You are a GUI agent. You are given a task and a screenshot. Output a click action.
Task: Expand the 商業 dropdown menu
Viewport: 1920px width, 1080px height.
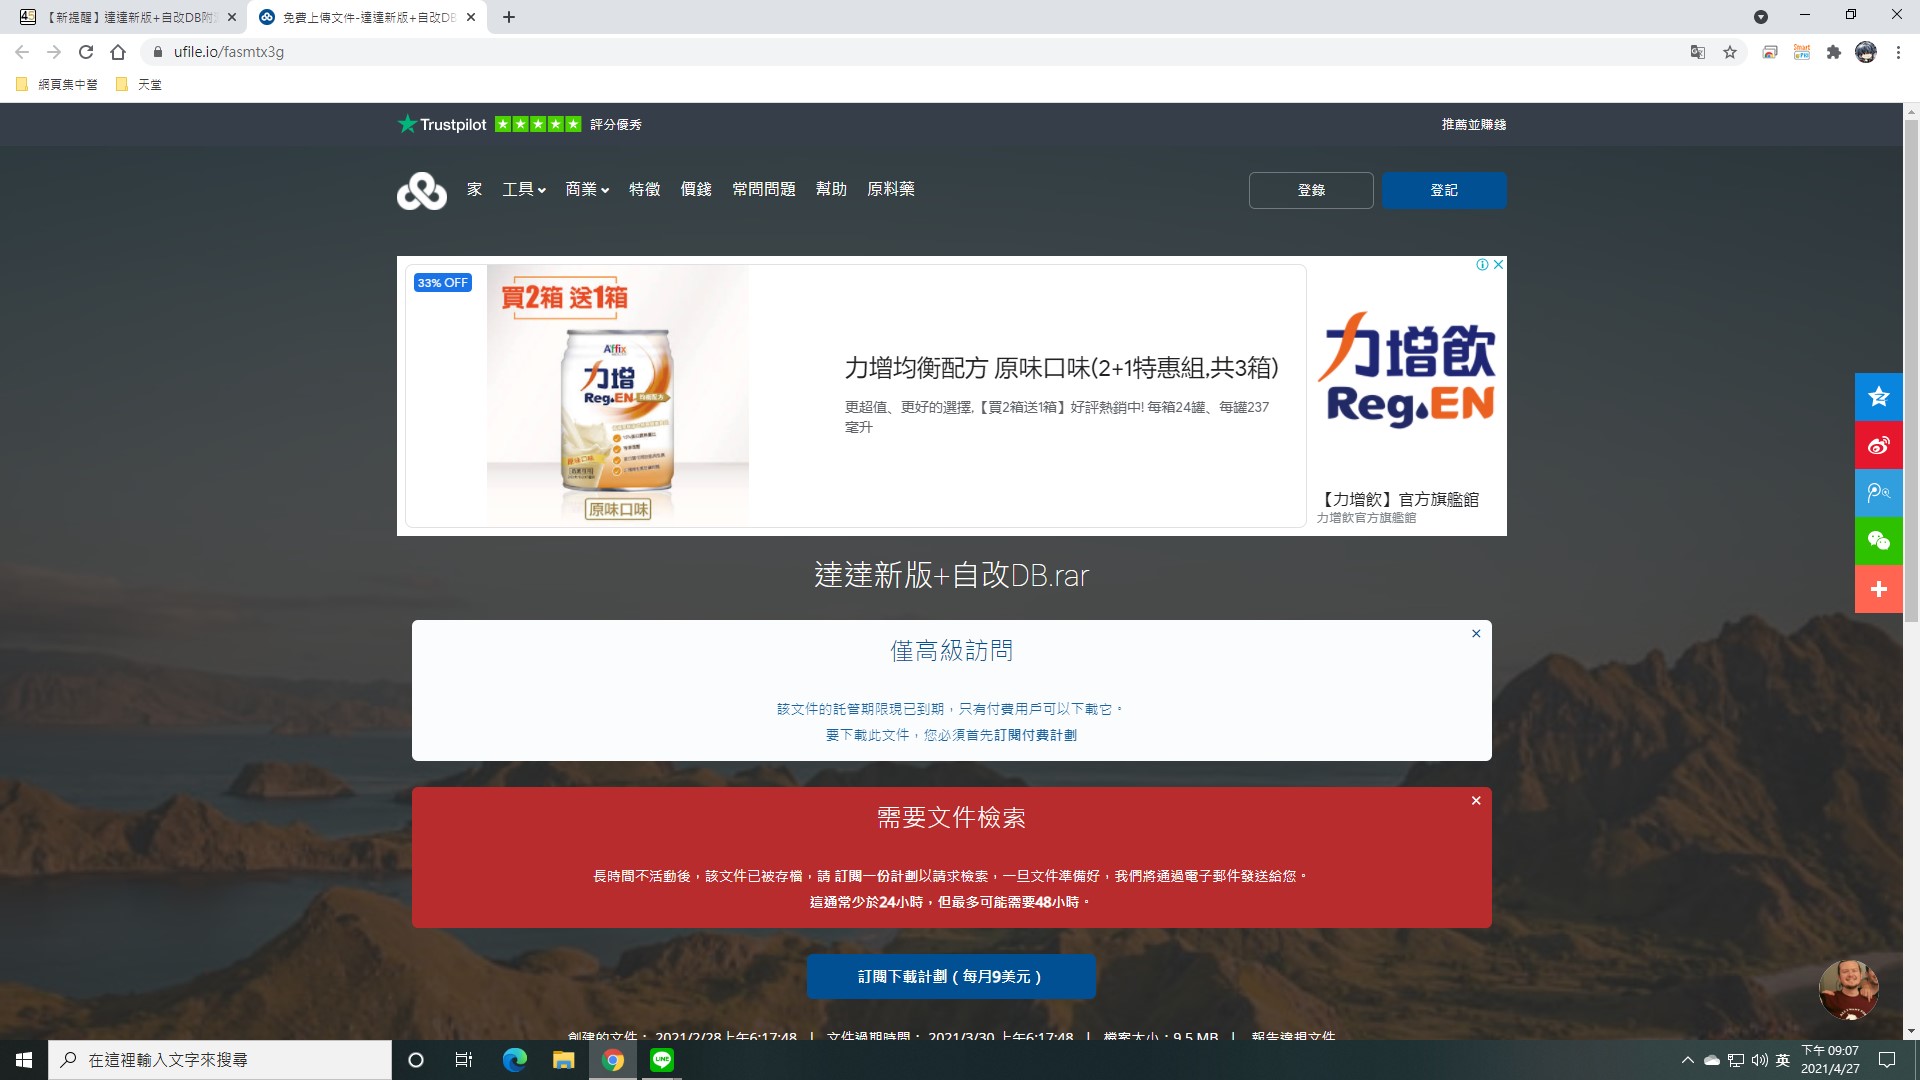click(x=587, y=189)
